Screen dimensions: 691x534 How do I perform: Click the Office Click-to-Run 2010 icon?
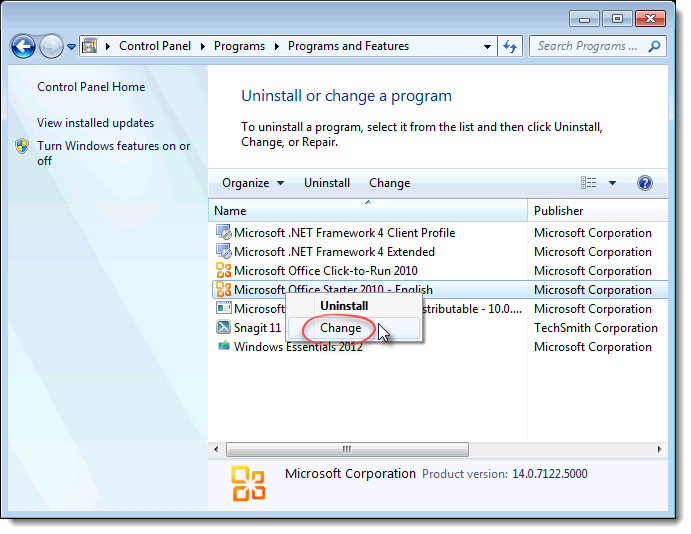223,270
